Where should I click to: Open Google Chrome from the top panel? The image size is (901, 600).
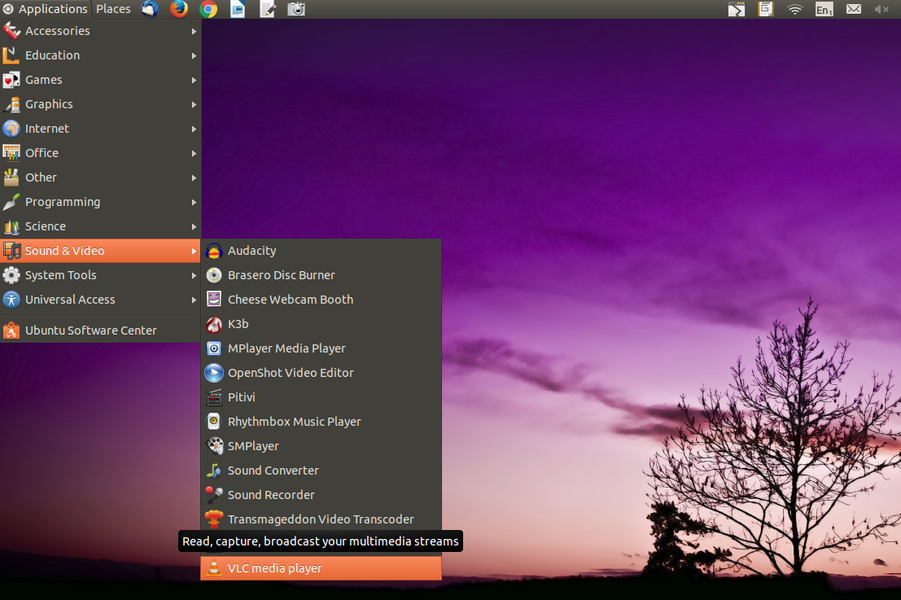(x=209, y=9)
